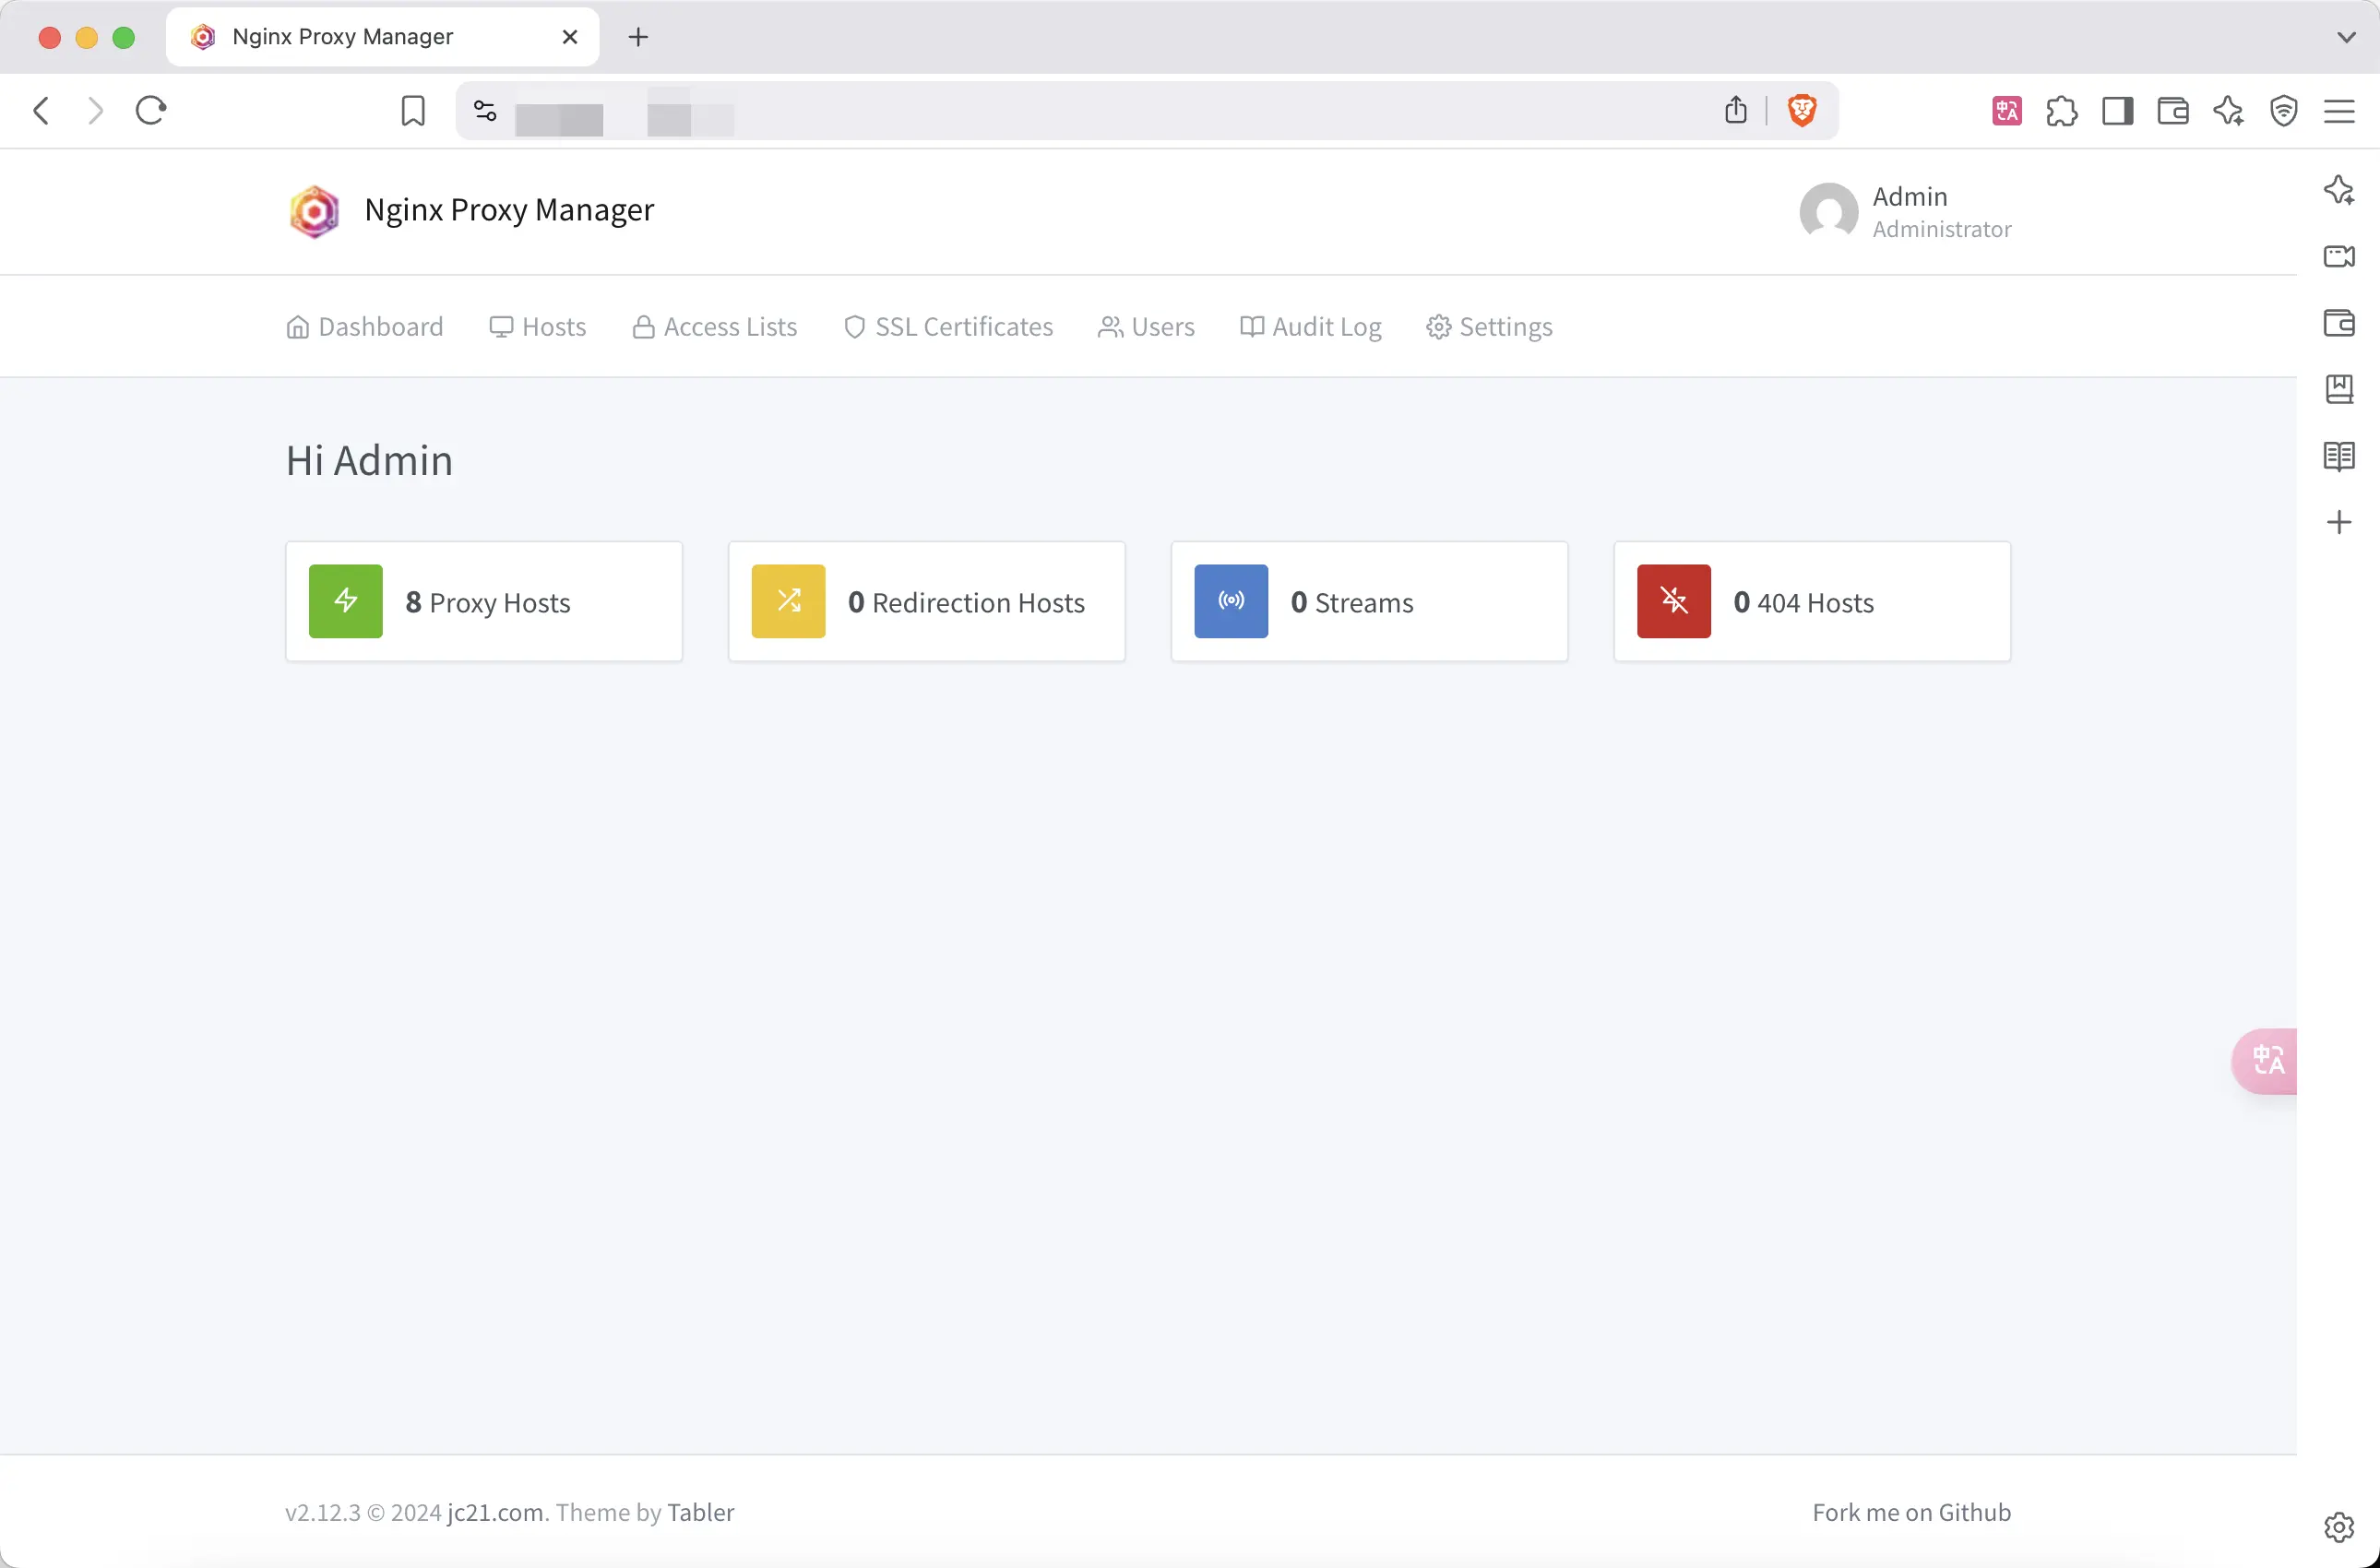Screen dimensions: 2380x1568
Task: Click the pink translate extension icon in toolbar
Action: click(x=2007, y=110)
